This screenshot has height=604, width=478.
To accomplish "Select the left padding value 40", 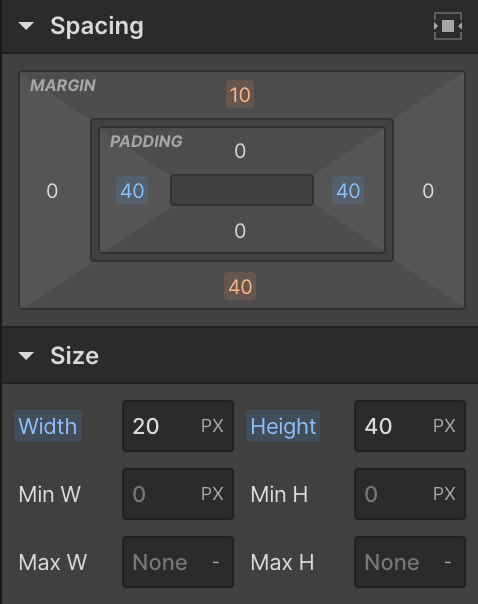I will (x=132, y=190).
